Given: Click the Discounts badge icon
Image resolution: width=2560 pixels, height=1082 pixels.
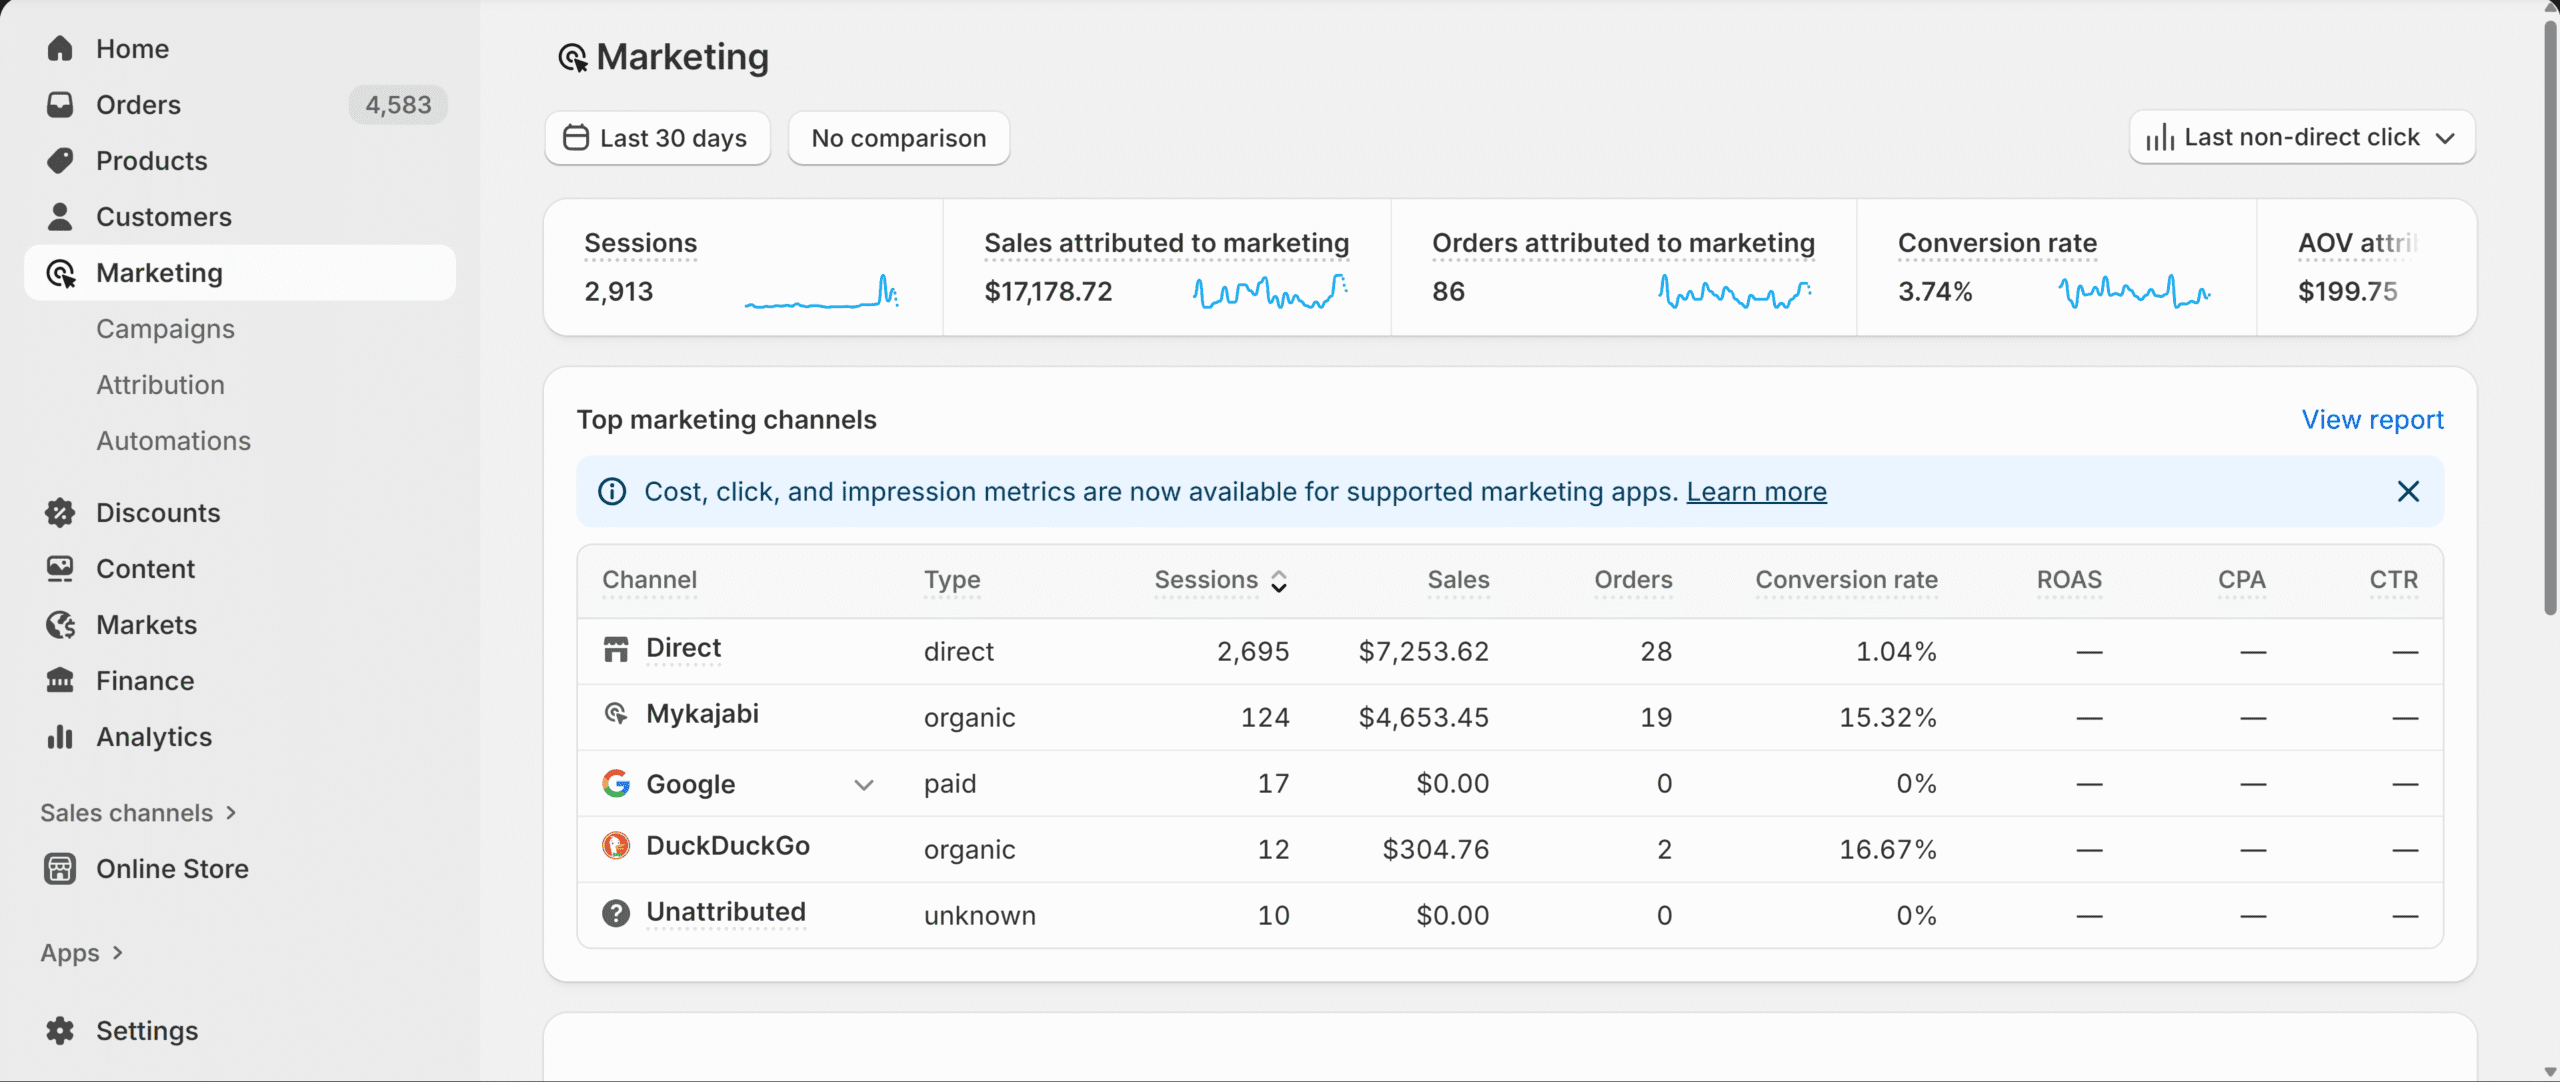Looking at the screenshot, I should pos(60,513).
